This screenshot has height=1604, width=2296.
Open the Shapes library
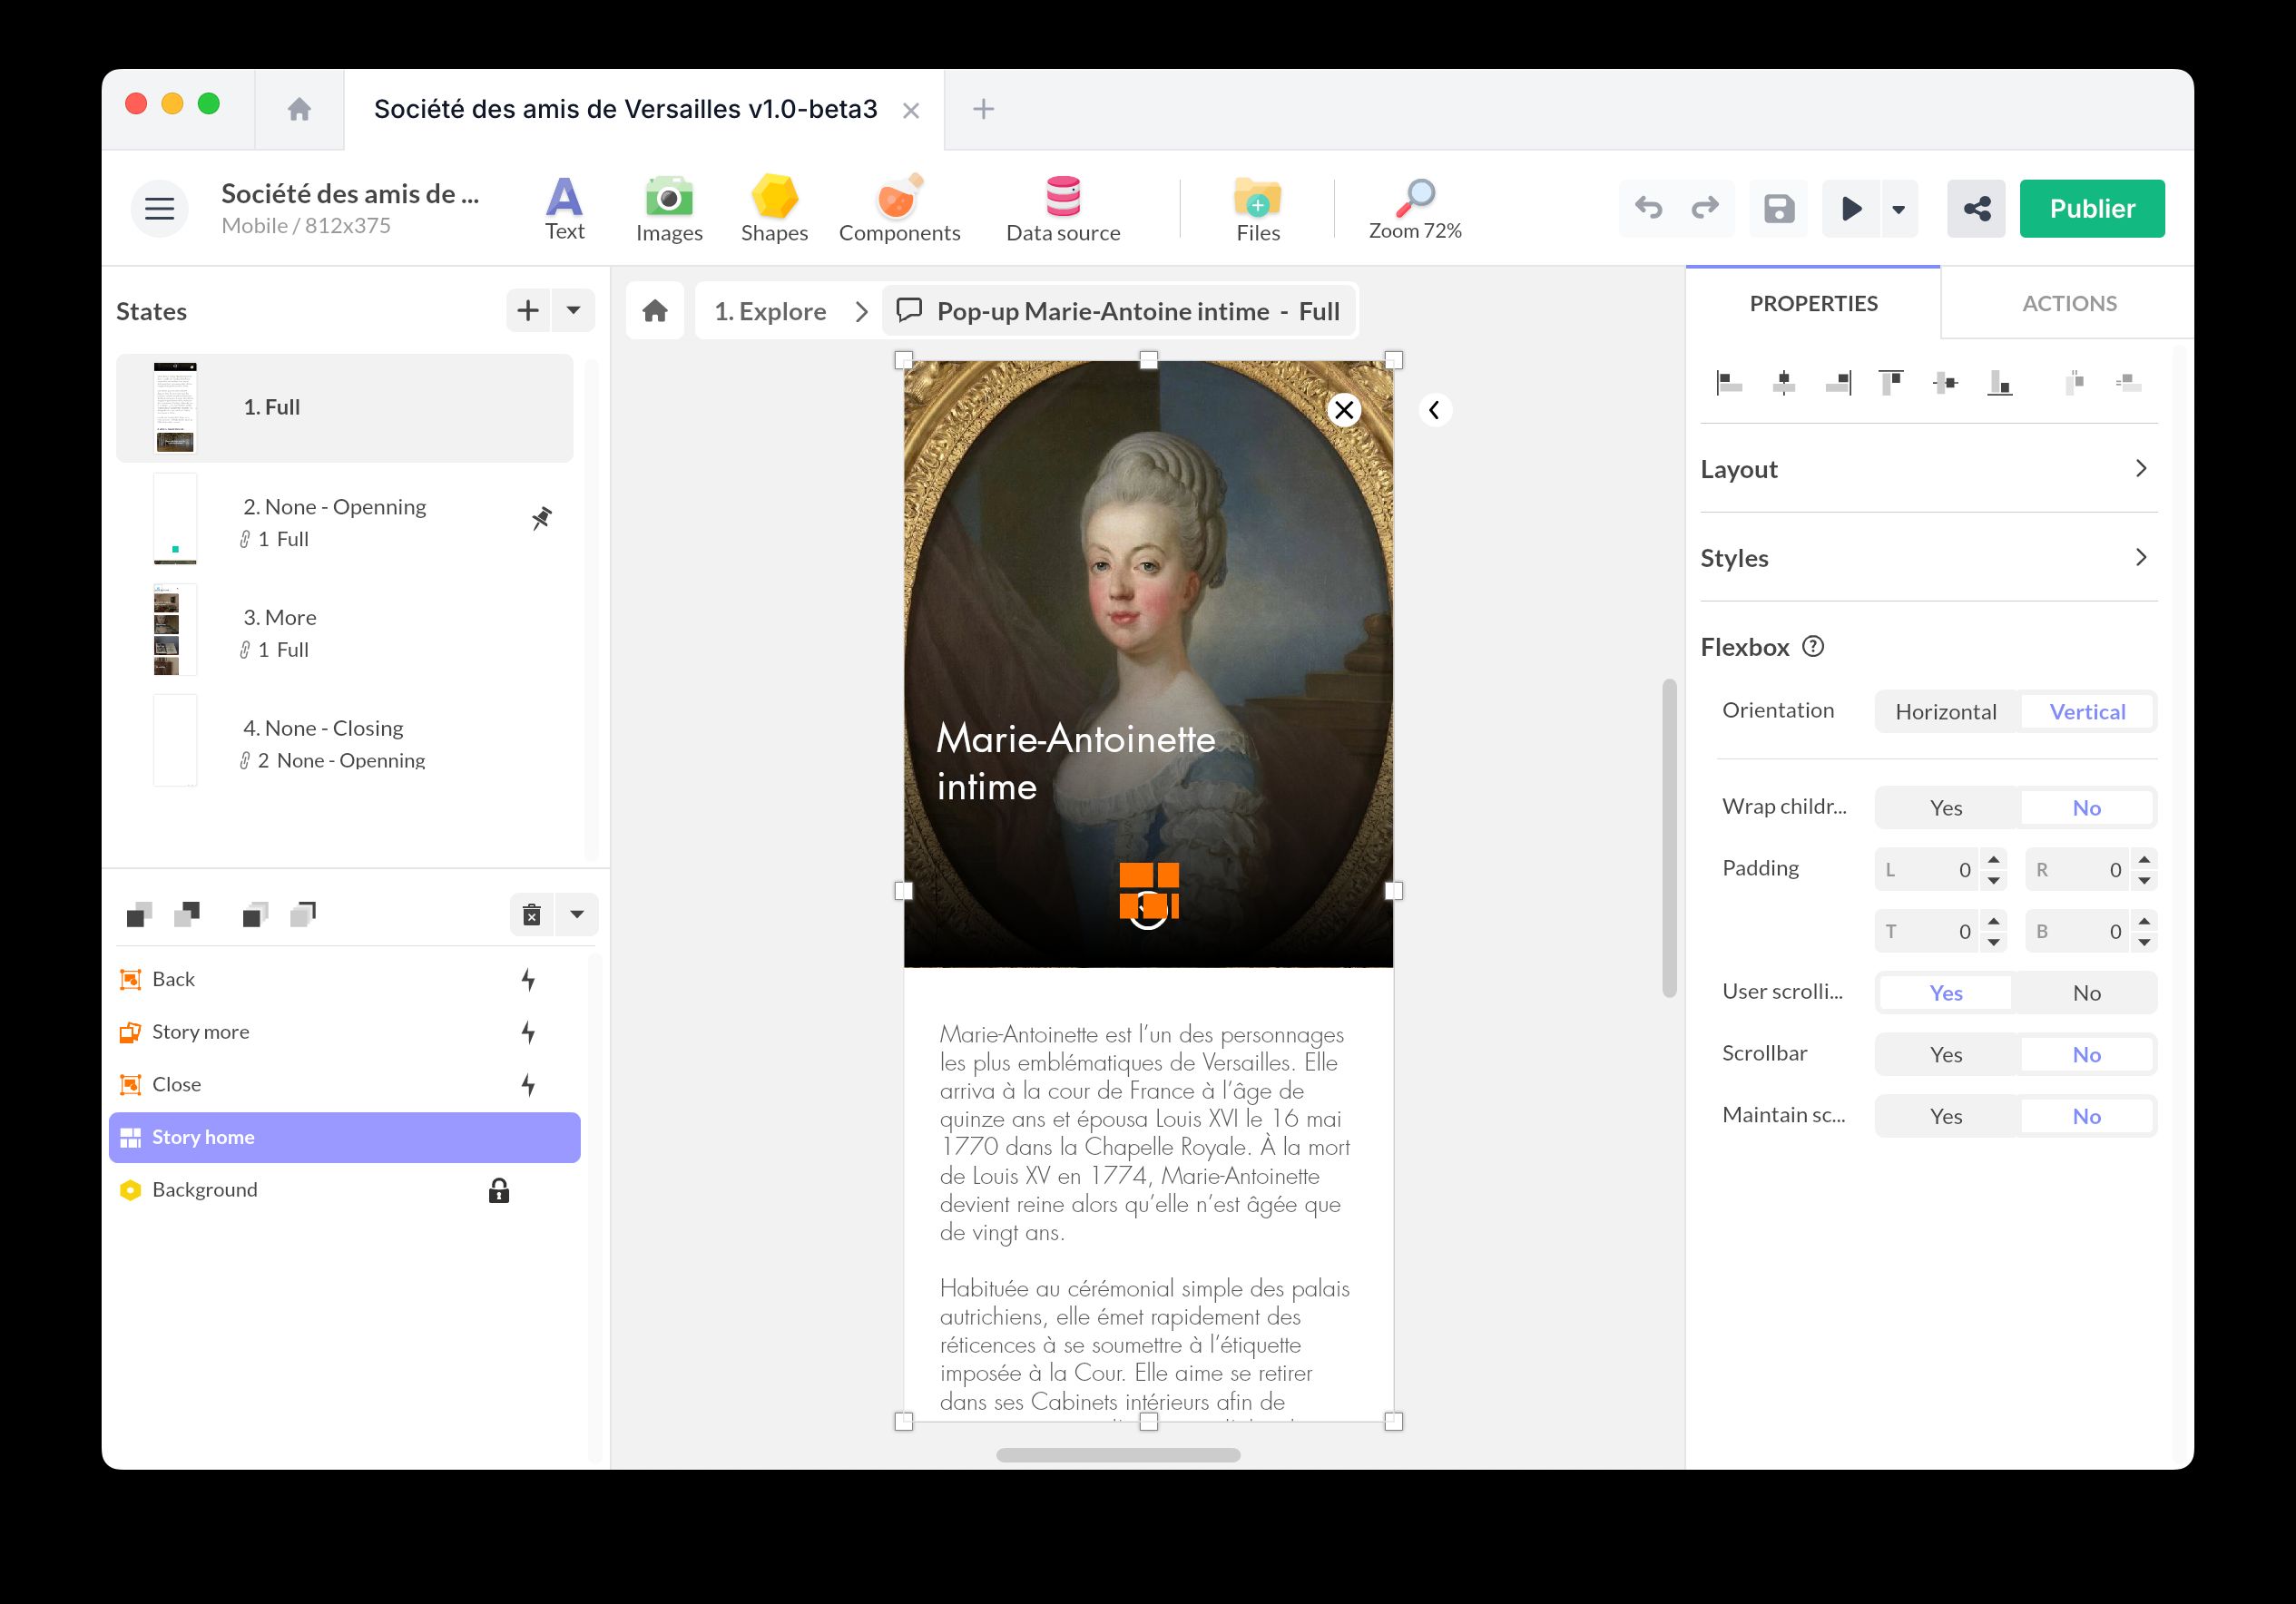(774, 208)
